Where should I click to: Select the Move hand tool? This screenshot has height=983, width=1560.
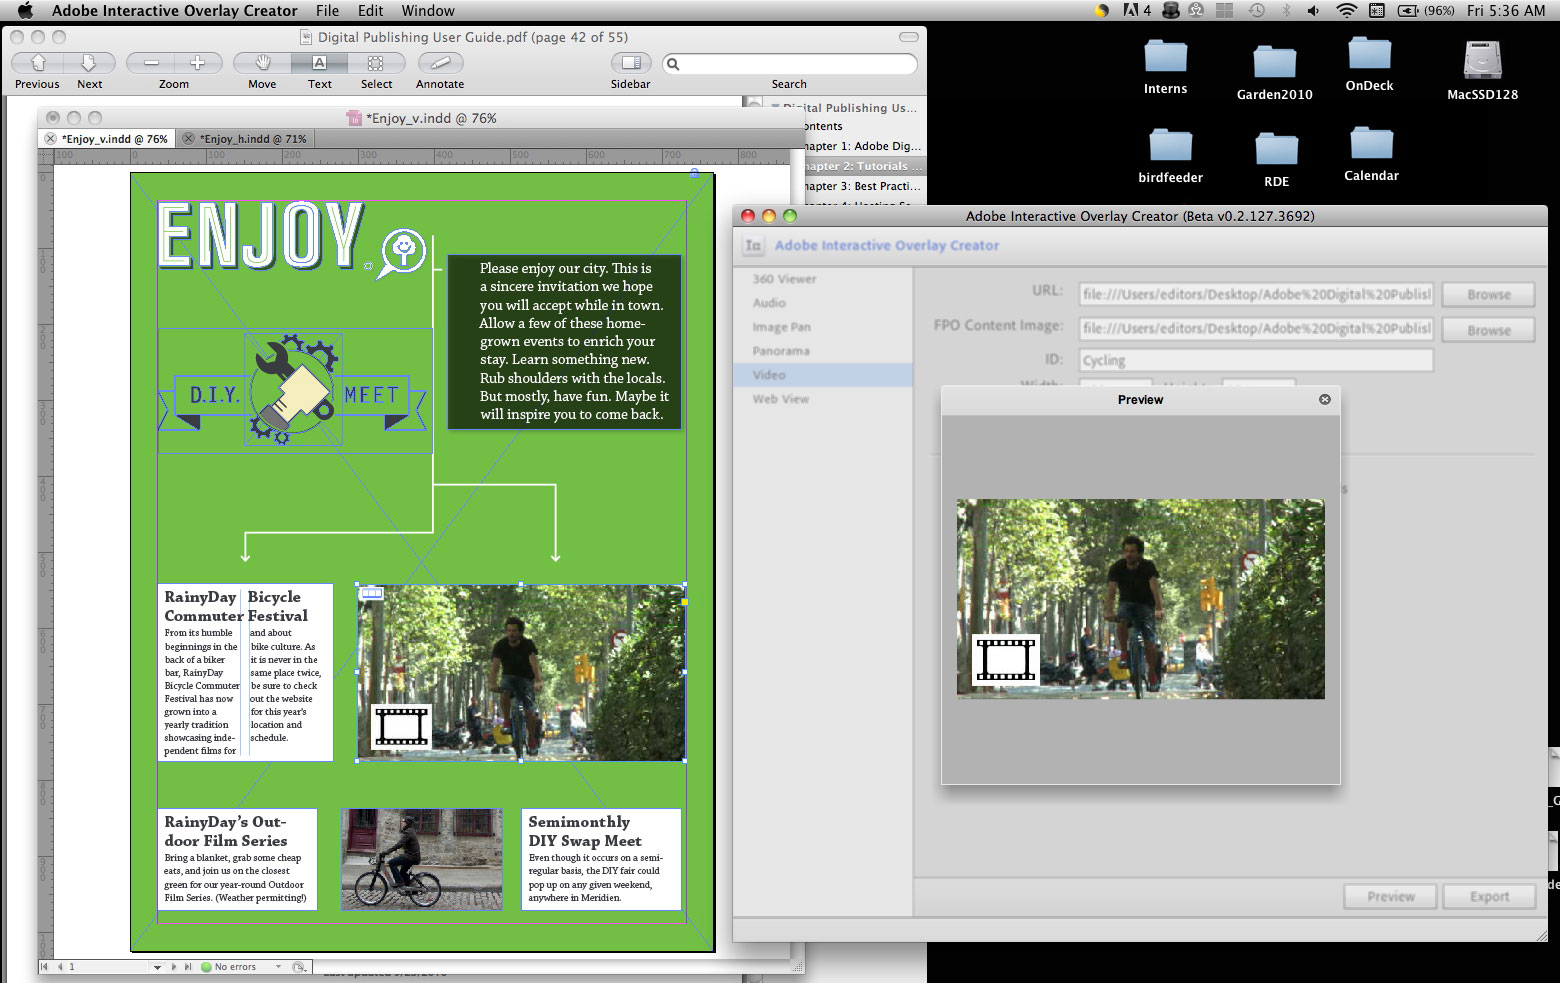262,63
